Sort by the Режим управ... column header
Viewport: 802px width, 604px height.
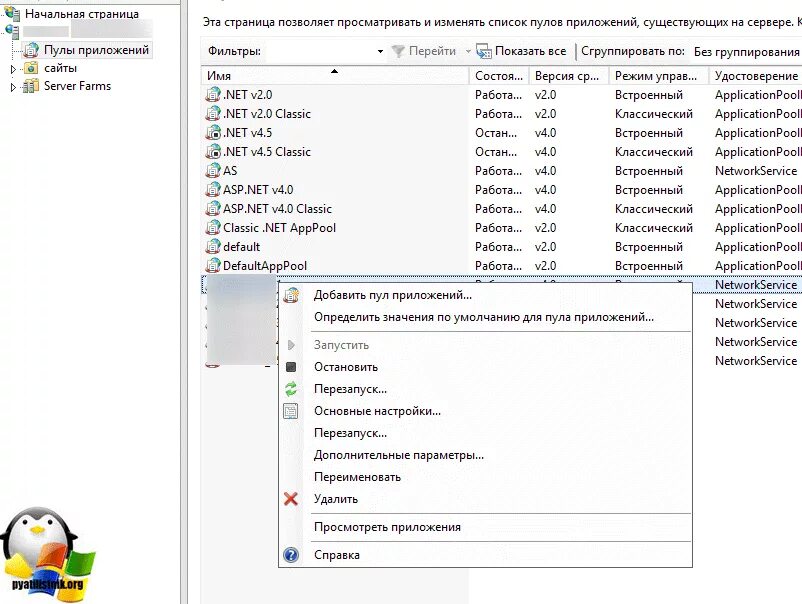pos(658,76)
